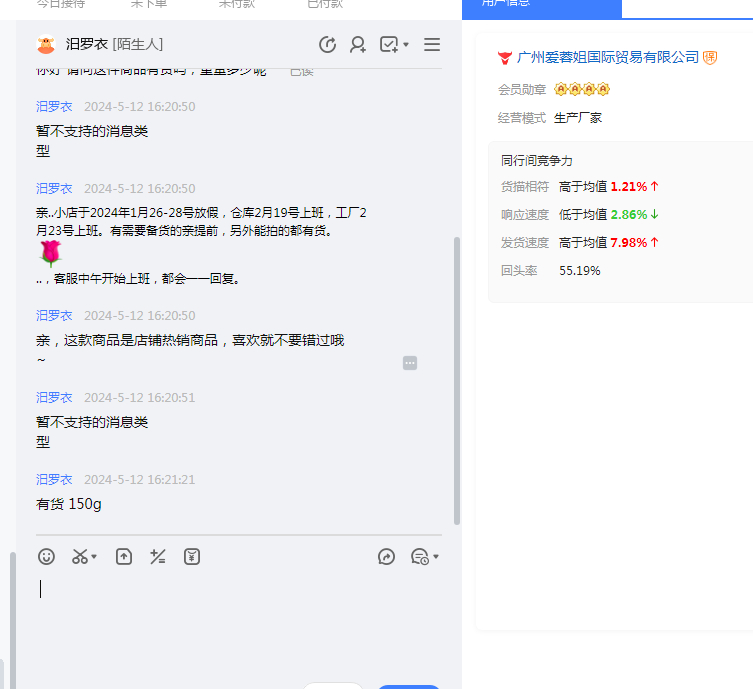Image resolution: width=753 pixels, height=689 pixels.
Task: Expand the quick-reply message dropdown arrow
Action: pyautogui.click(x=436, y=558)
